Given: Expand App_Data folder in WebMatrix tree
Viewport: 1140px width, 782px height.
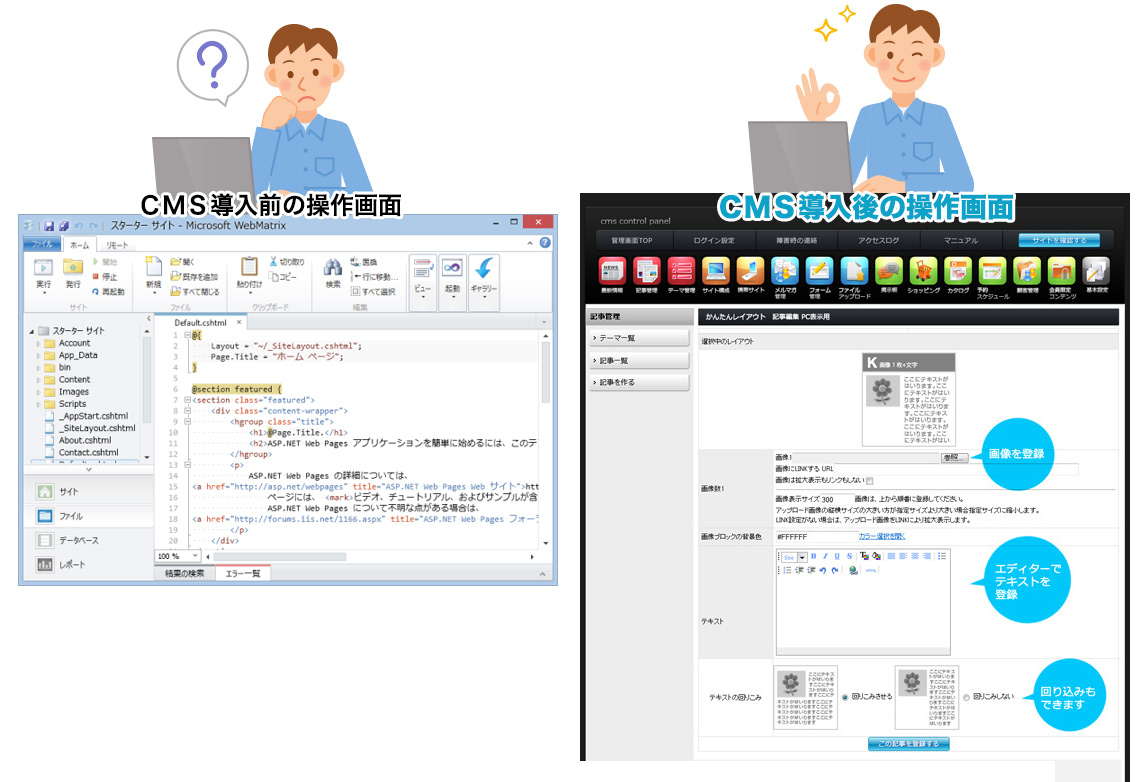Looking at the screenshot, I should 39,356.
